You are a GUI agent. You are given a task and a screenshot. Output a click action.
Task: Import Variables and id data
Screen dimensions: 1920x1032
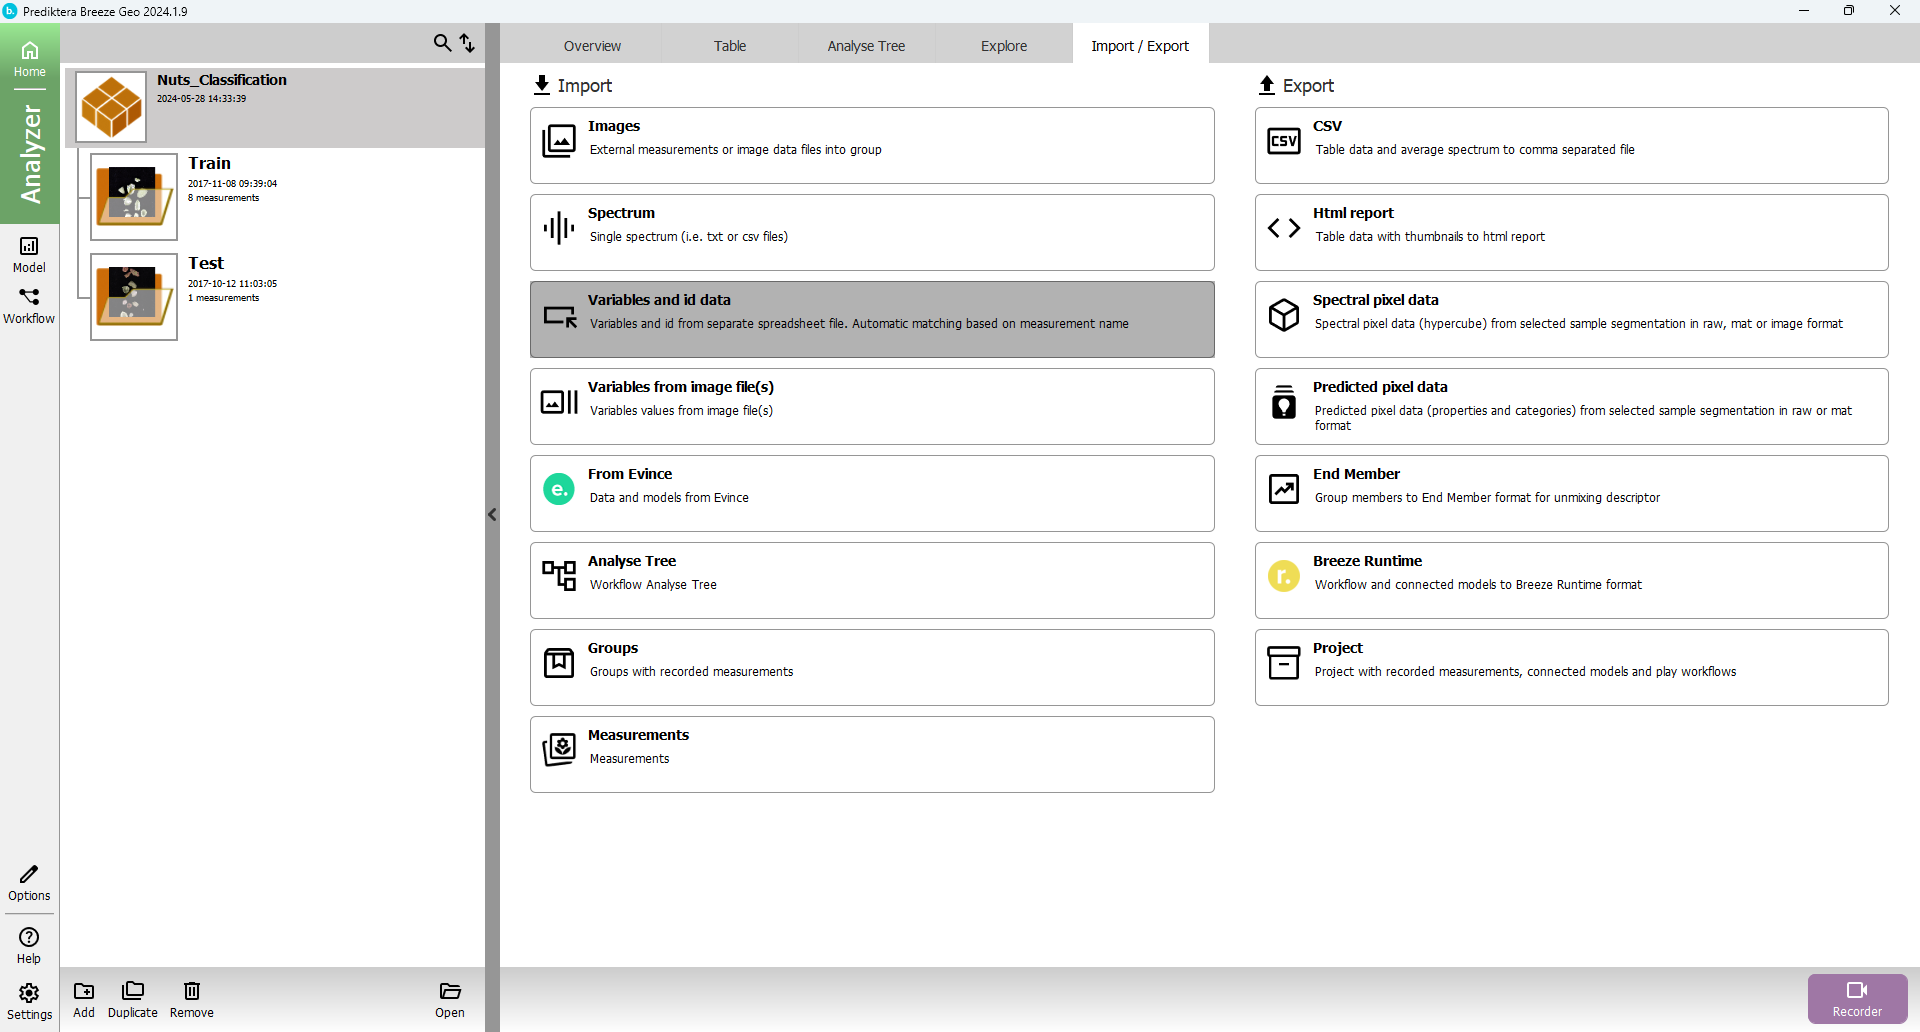click(x=872, y=319)
